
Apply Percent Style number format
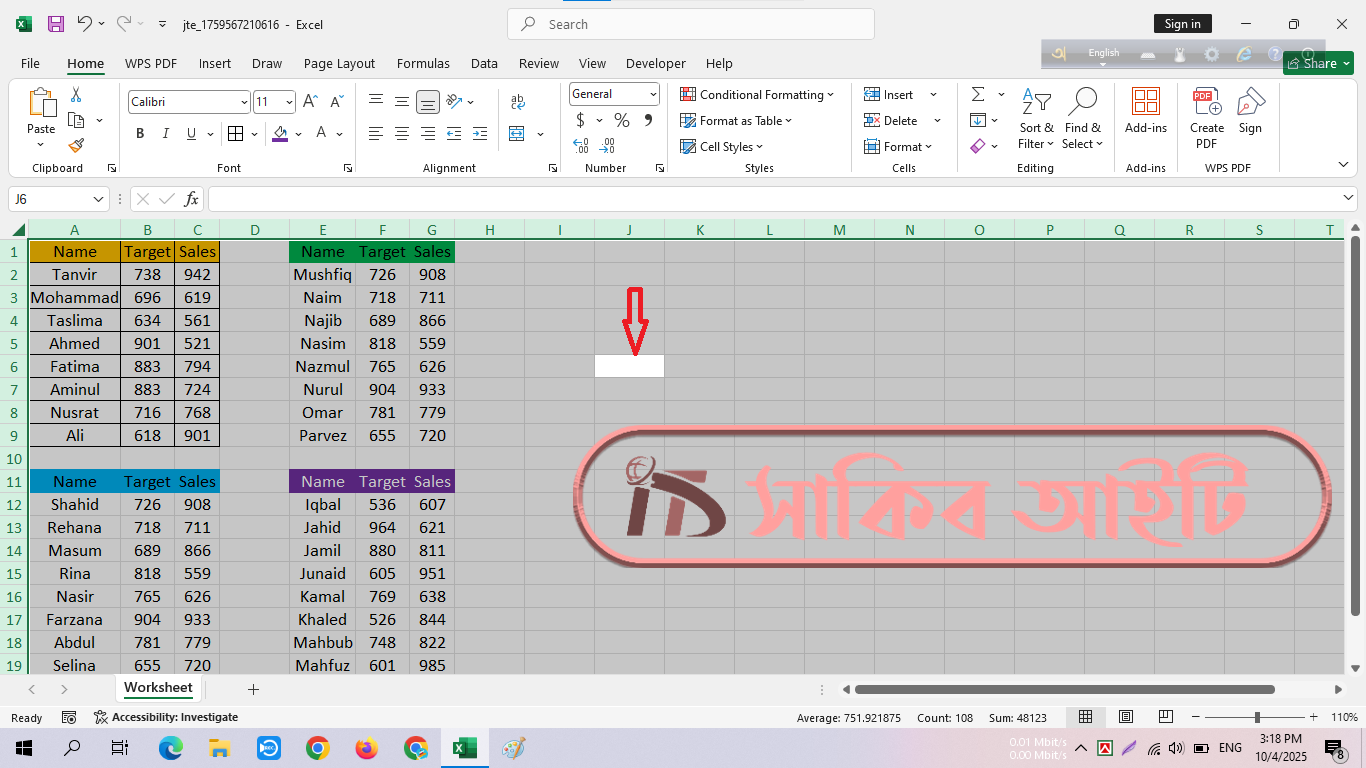click(x=622, y=120)
